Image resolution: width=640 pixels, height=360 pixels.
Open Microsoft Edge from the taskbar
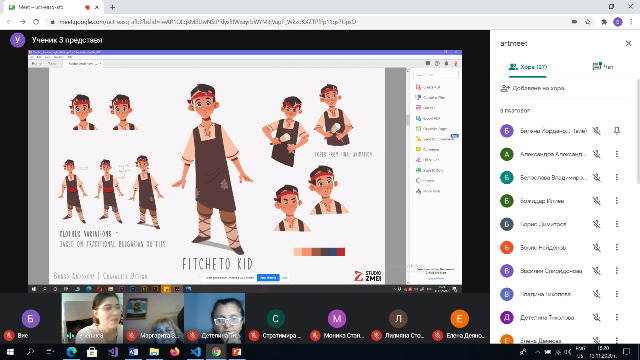[x=71, y=351]
